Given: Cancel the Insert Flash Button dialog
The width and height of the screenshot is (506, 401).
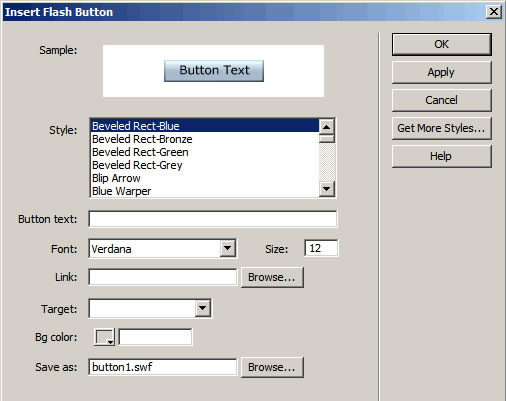Looking at the screenshot, I should pos(441,100).
